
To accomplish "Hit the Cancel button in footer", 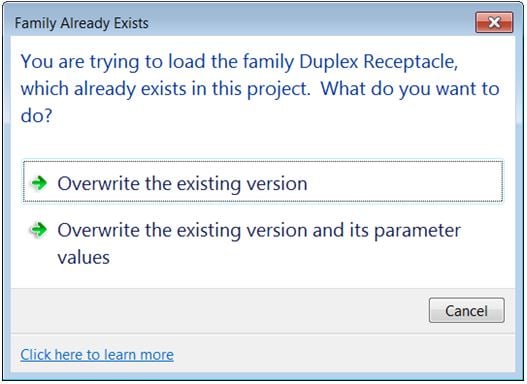I will point(467,310).
